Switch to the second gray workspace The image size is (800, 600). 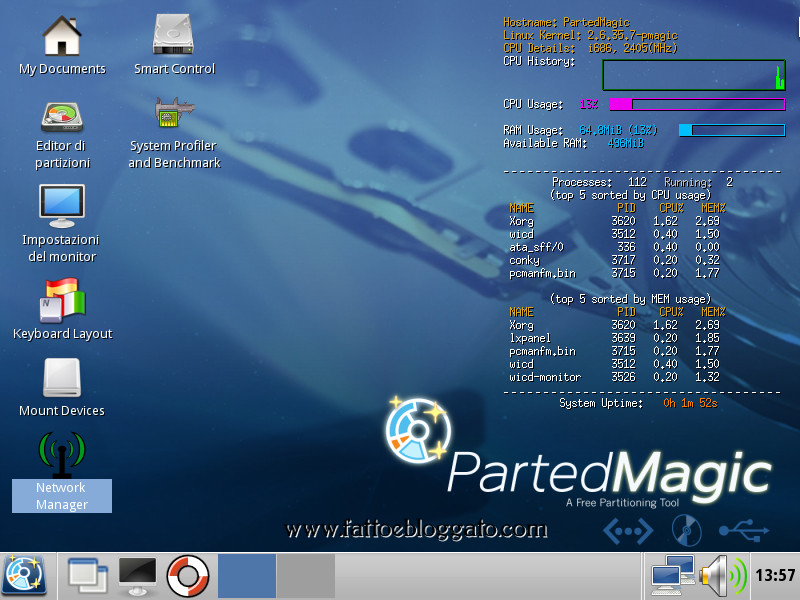(x=306, y=576)
